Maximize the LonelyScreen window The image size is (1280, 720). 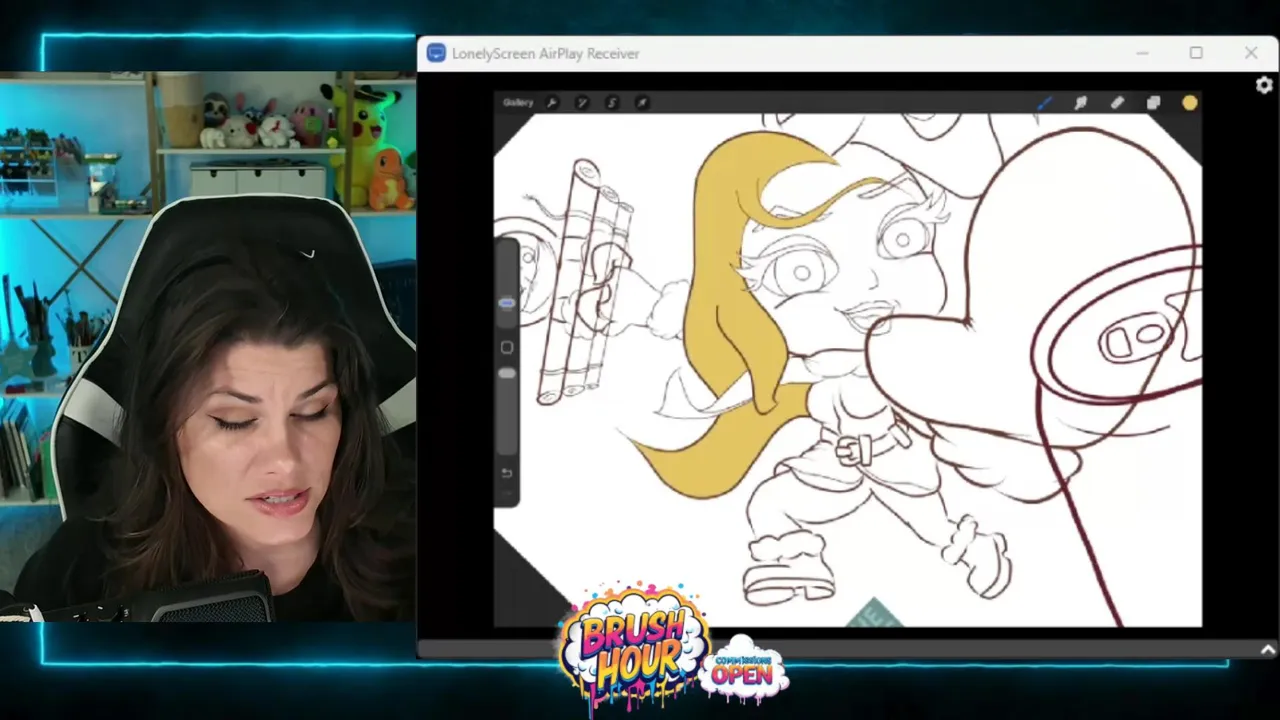(x=1196, y=53)
